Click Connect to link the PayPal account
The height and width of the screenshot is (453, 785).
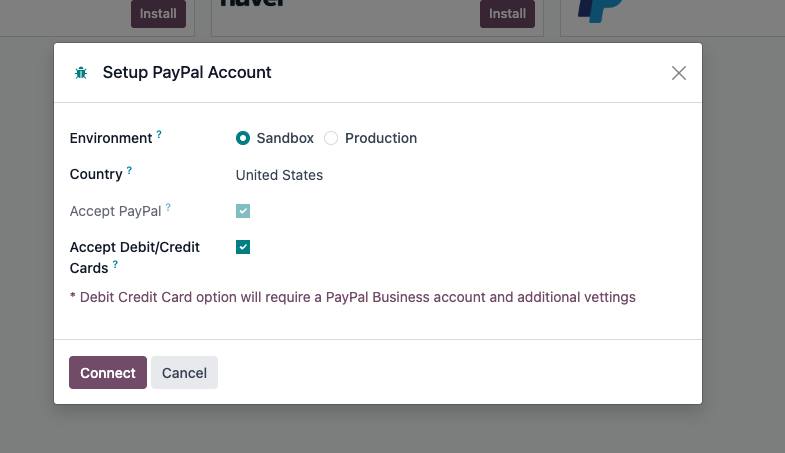(108, 372)
